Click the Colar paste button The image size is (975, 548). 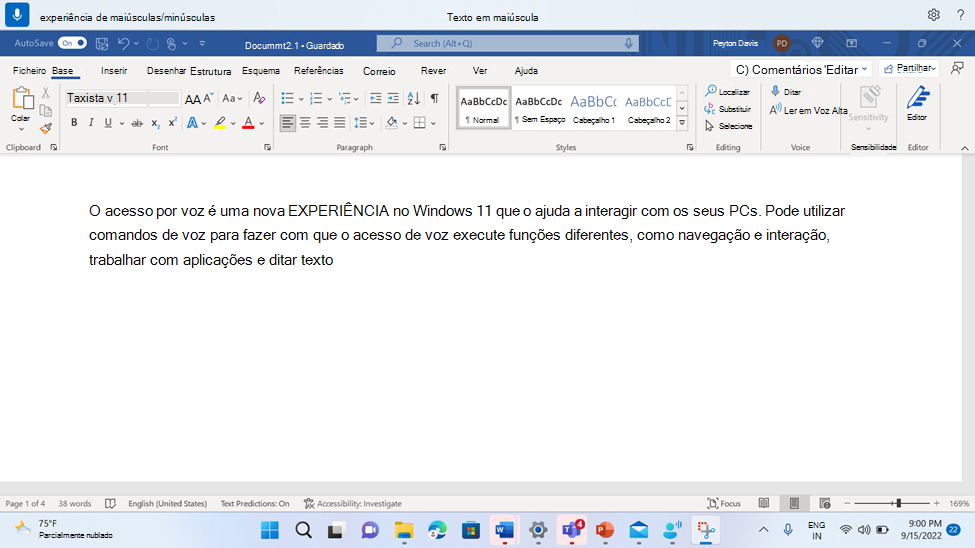pyautogui.click(x=21, y=108)
